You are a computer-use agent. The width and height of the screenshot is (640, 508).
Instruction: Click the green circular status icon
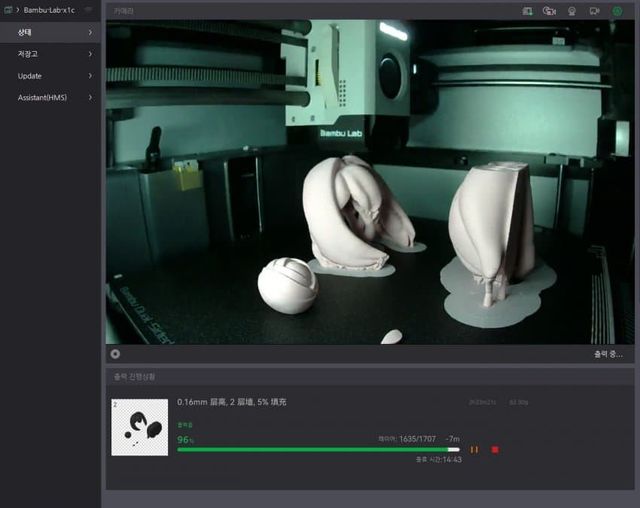click(617, 11)
